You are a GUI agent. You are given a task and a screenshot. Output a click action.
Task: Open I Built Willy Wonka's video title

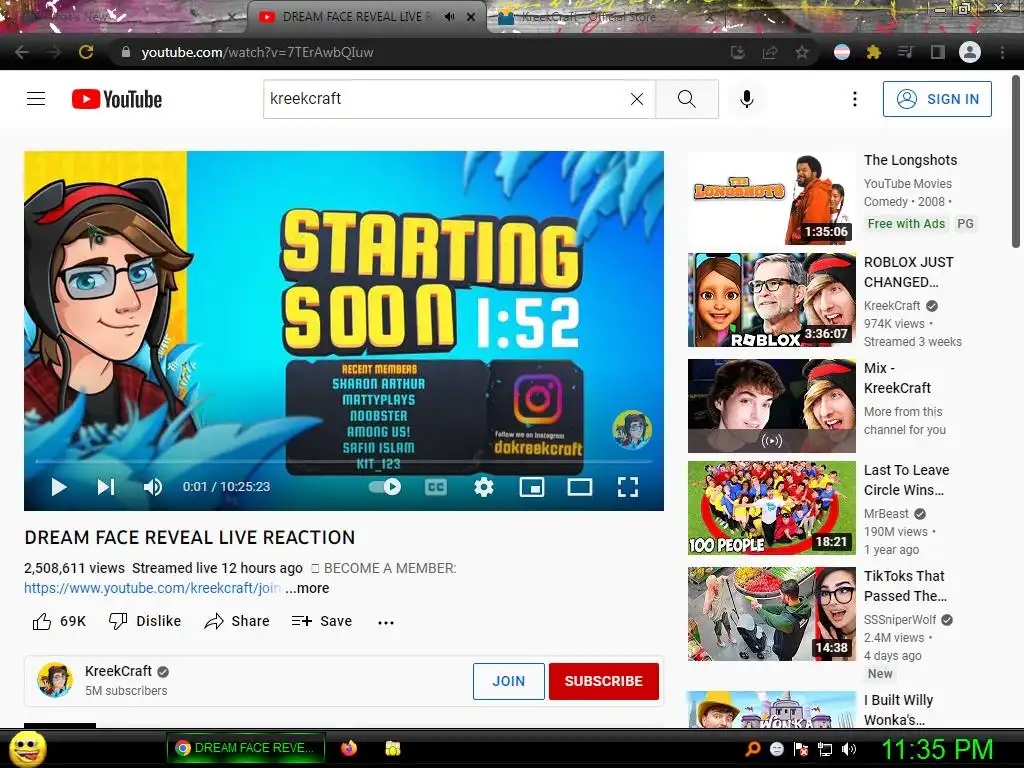(898, 710)
